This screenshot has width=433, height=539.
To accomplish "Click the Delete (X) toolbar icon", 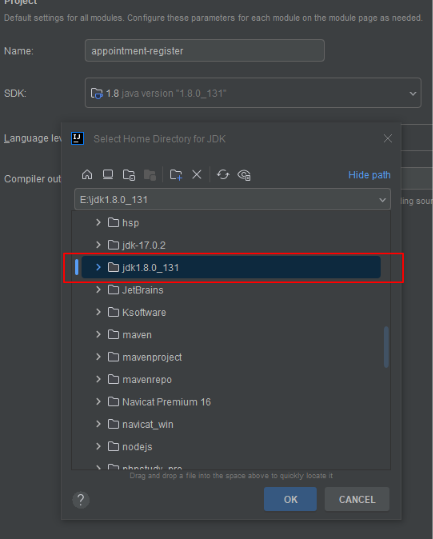I will pos(197,175).
